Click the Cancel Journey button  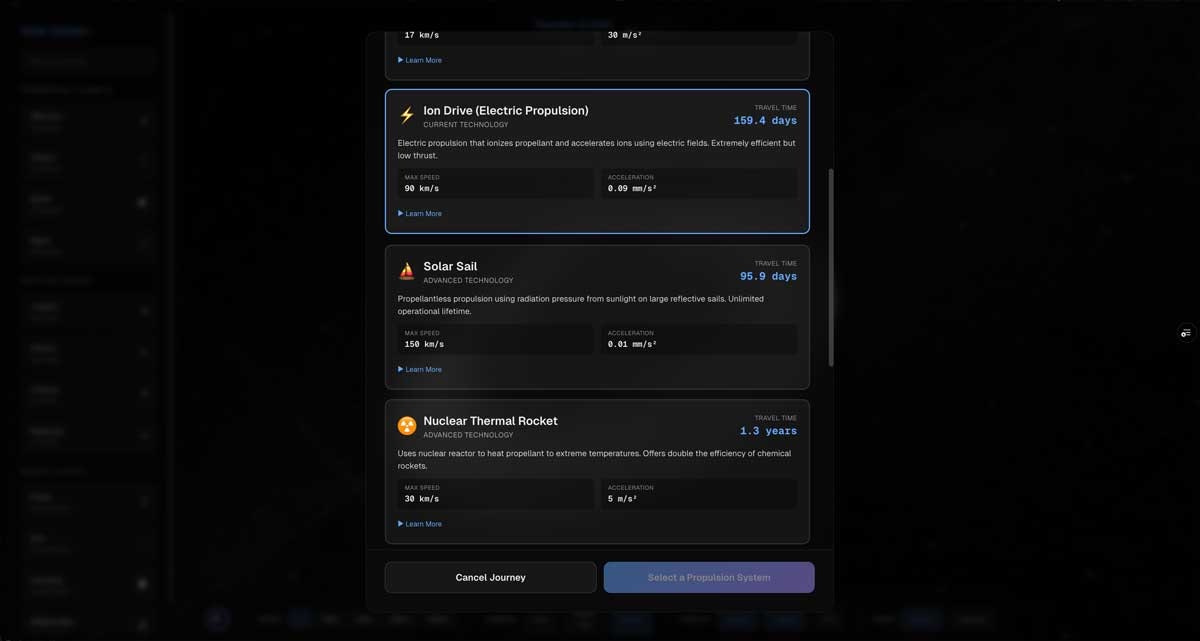point(489,577)
